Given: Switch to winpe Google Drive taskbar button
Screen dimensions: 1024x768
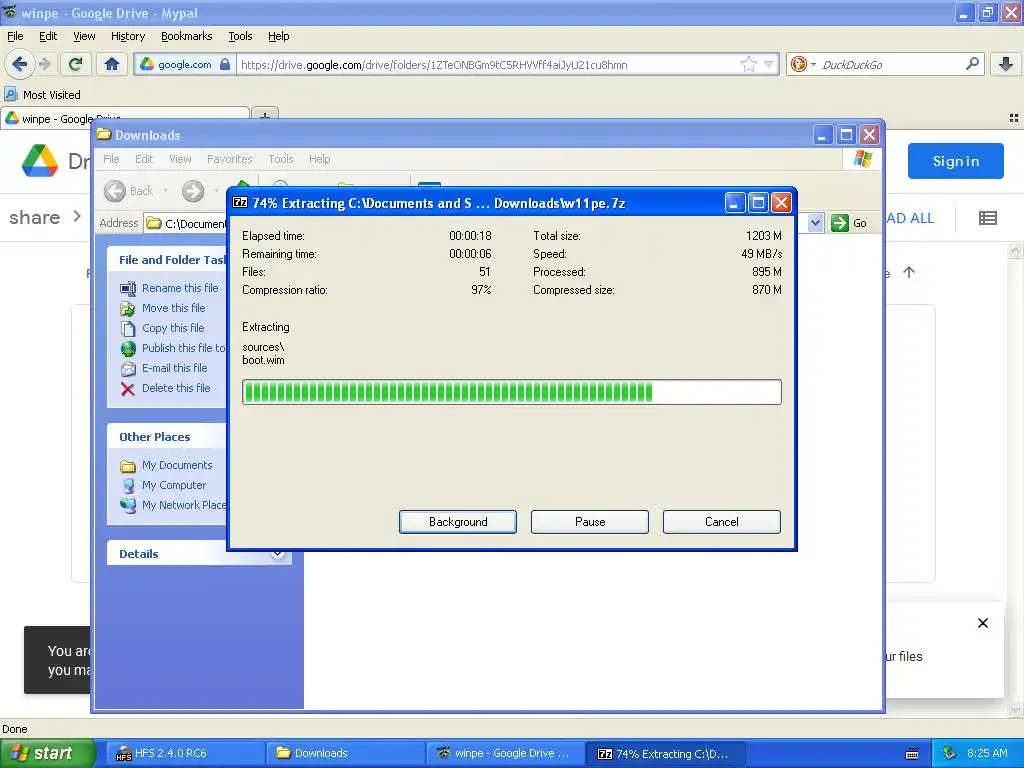Looking at the screenshot, I should click(x=505, y=753).
